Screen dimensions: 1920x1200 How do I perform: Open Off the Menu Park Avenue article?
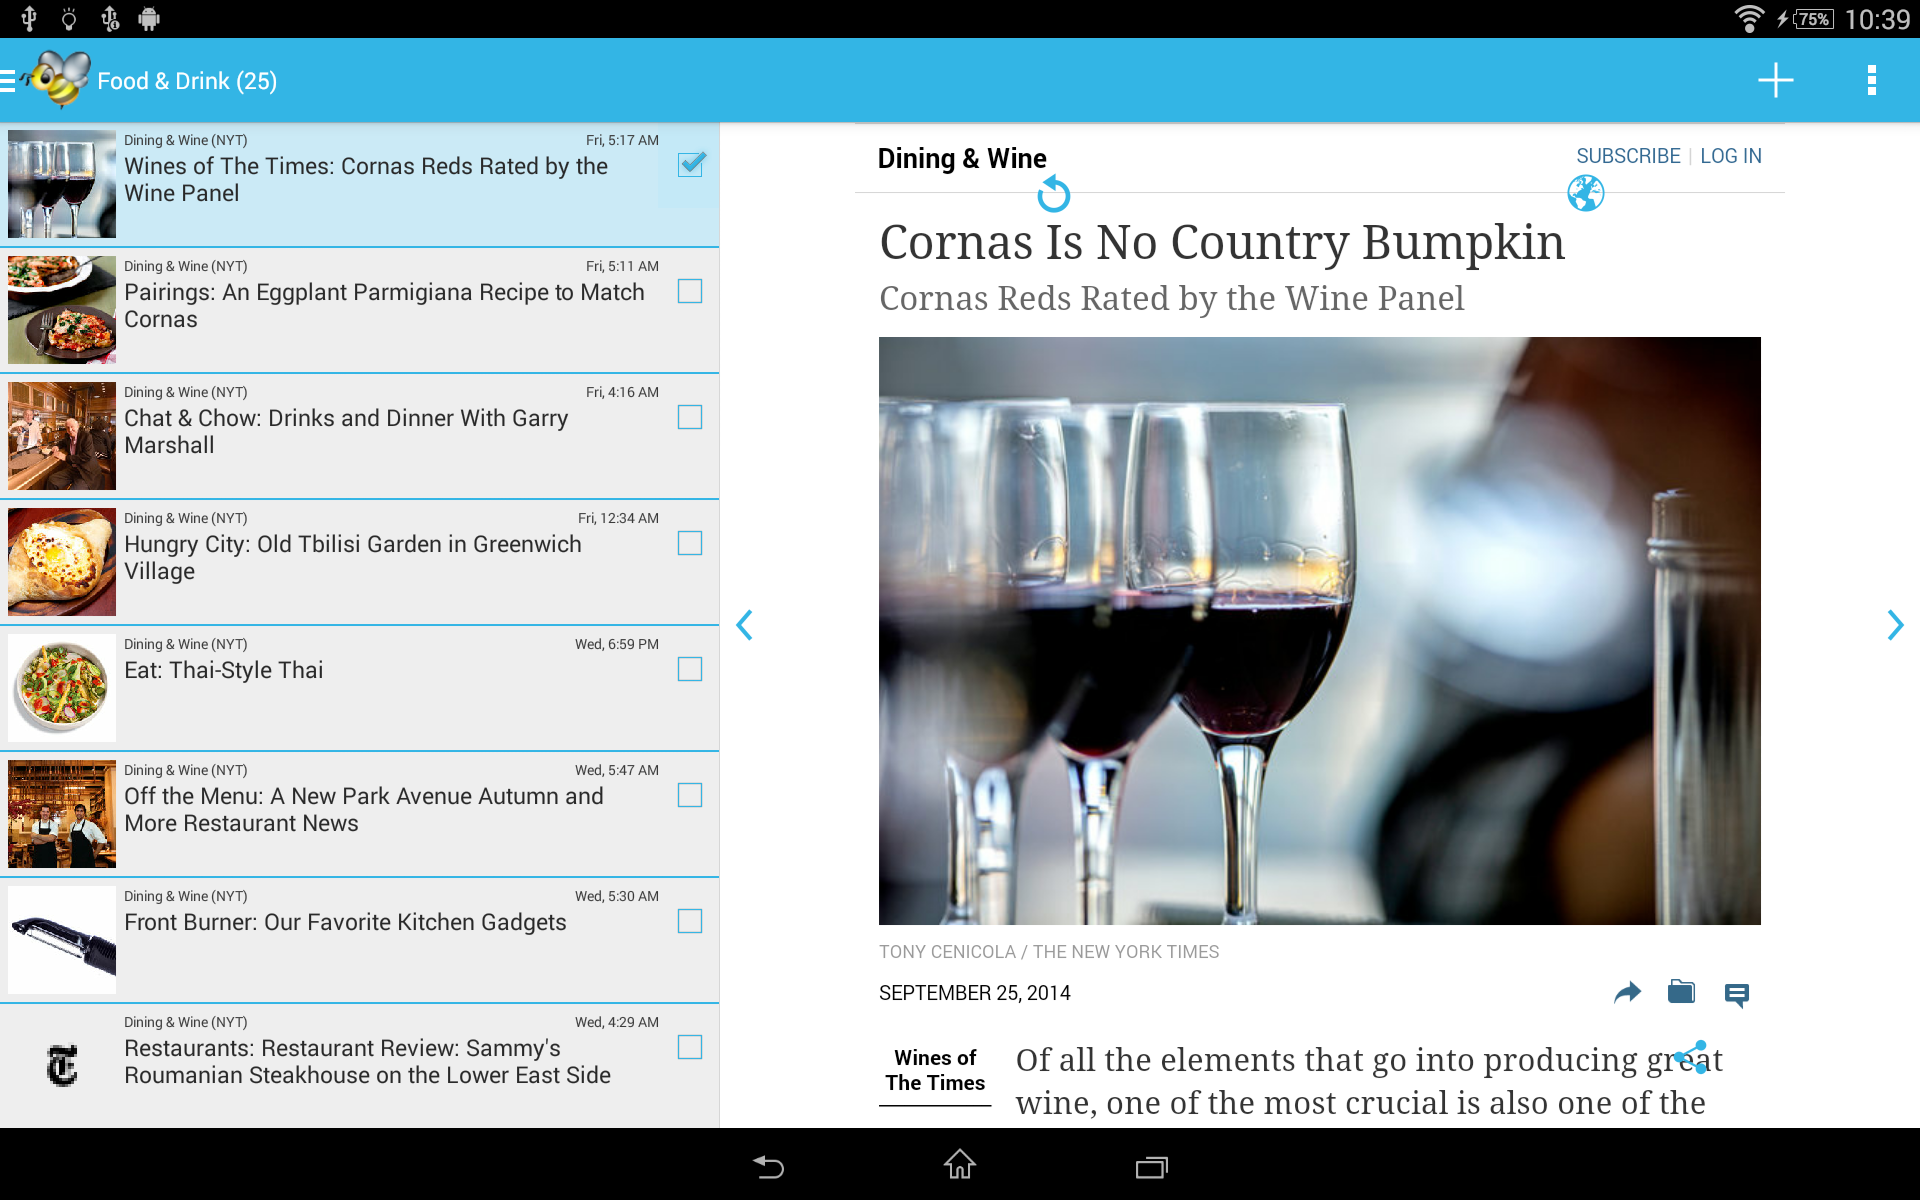click(360, 814)
